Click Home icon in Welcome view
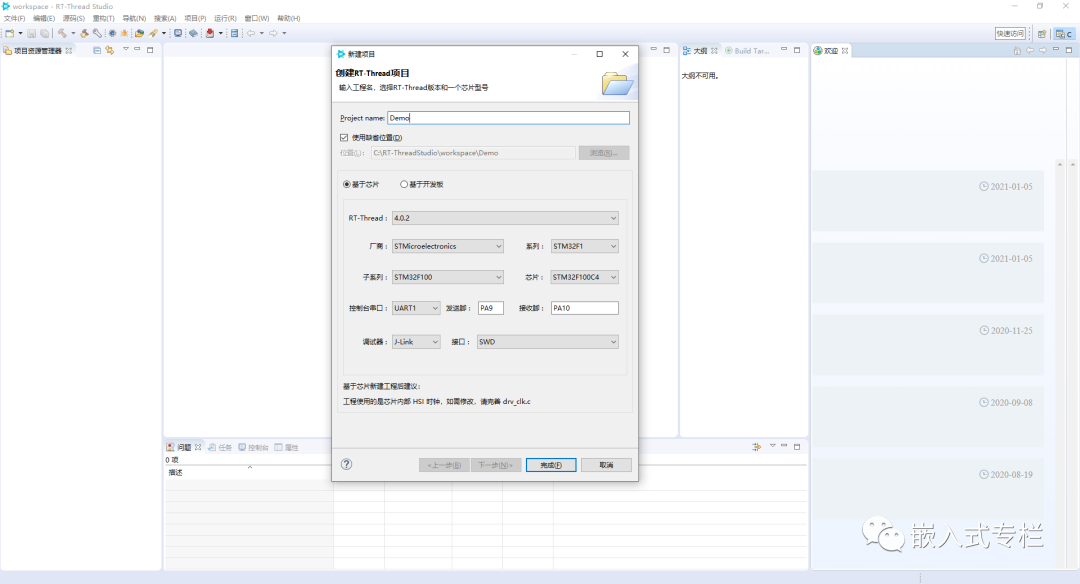The width and height of the screenshot is (1080, 584). 1017,50
